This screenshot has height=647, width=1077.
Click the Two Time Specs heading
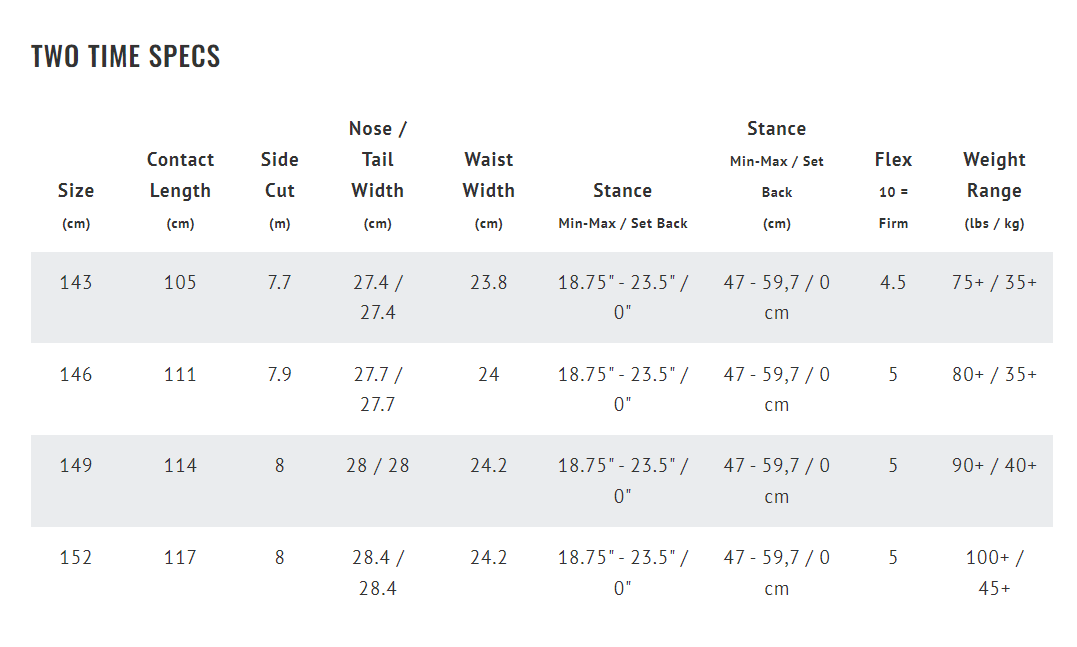(126, 56)
